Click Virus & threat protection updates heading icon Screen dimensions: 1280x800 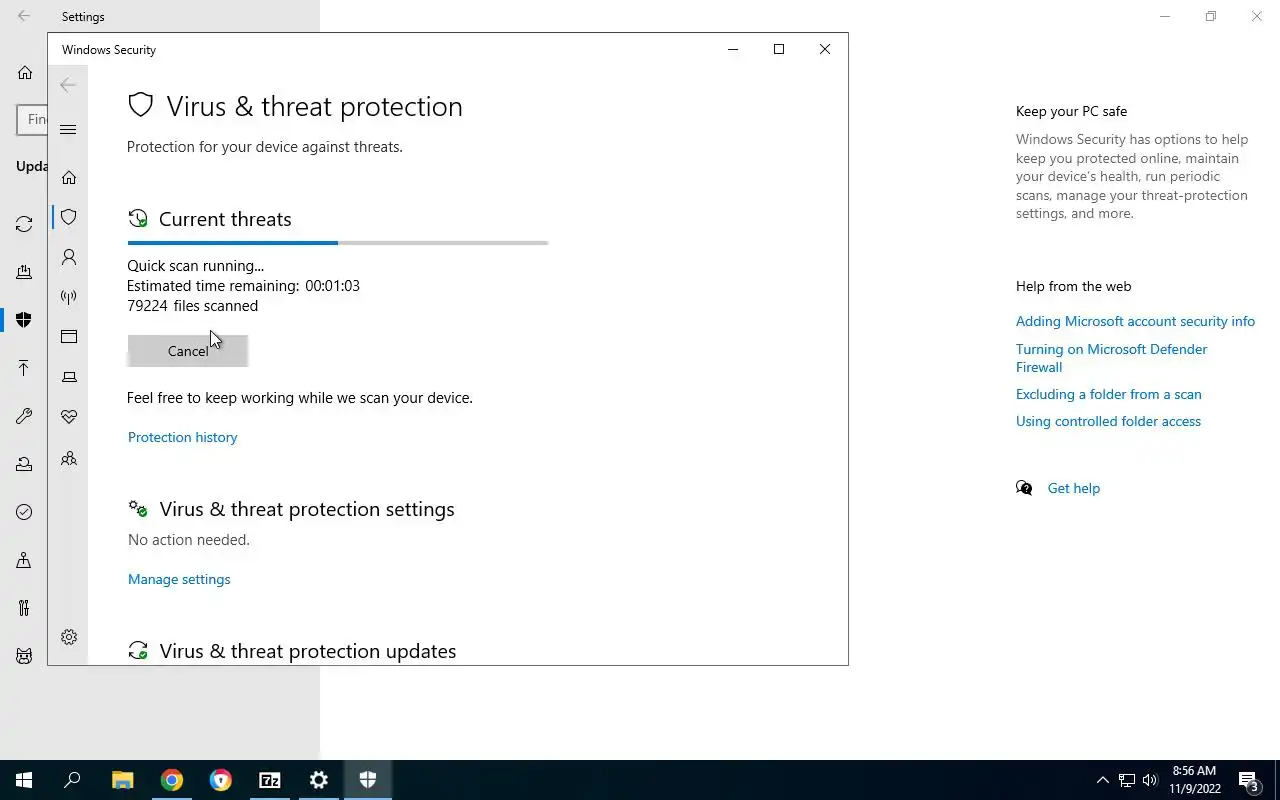coord(138,651)
